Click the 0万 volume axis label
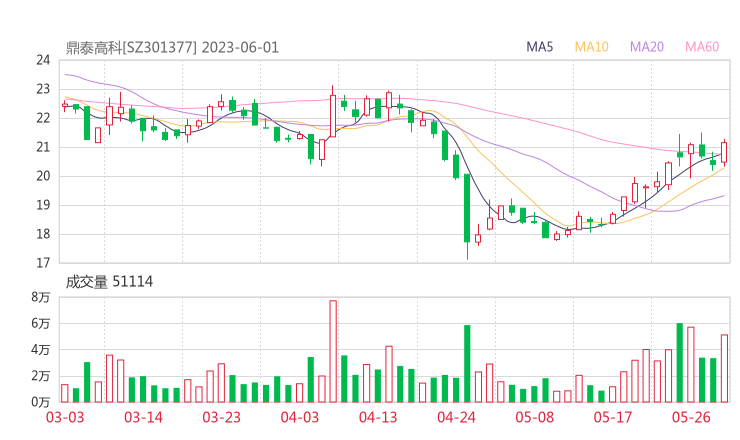The height and width of the screenshot is (440, 740). click(41, 402)
